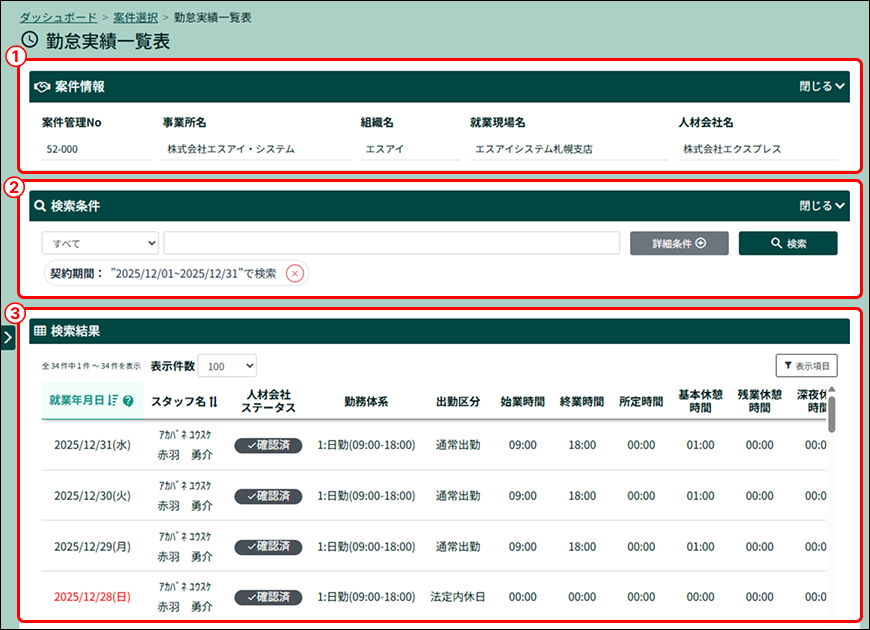This screenshot has height=630, width=870.
Task: Open 詳細条件 advanced conditions
Action: [x=679, y=243]
